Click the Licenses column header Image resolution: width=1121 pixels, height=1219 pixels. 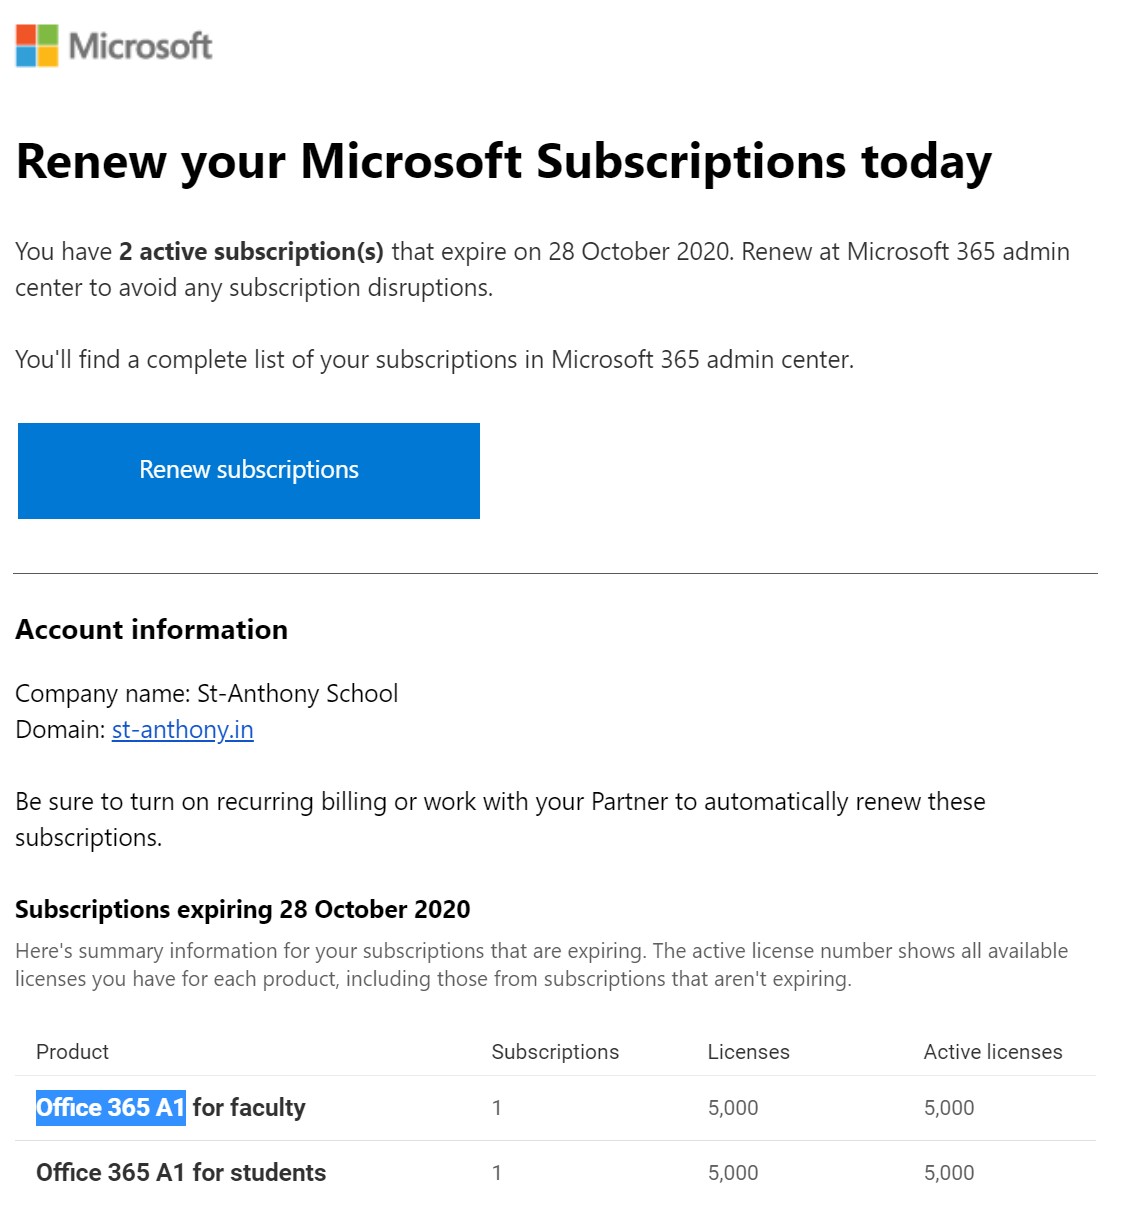748,1051
